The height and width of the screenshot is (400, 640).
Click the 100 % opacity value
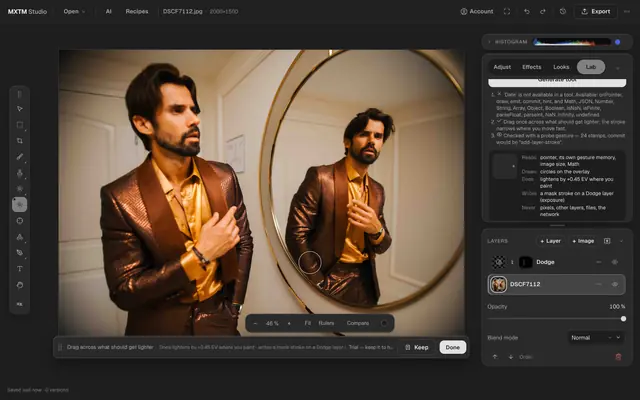point(617,307)
